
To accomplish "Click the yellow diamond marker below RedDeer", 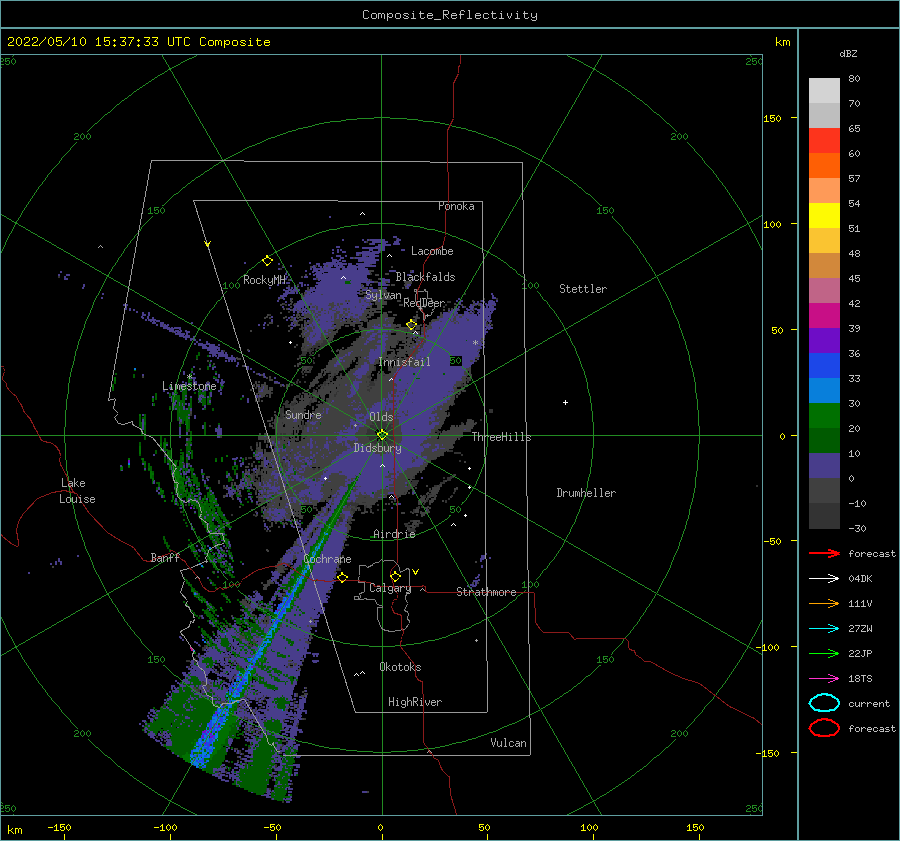I will [x=412, y=325].
